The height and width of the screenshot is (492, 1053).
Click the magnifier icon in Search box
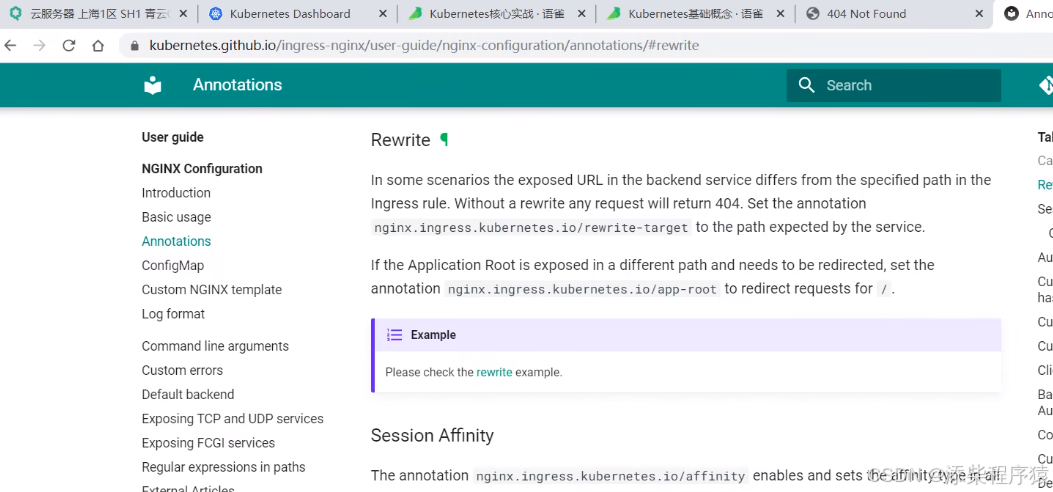[x=806, y=85]
